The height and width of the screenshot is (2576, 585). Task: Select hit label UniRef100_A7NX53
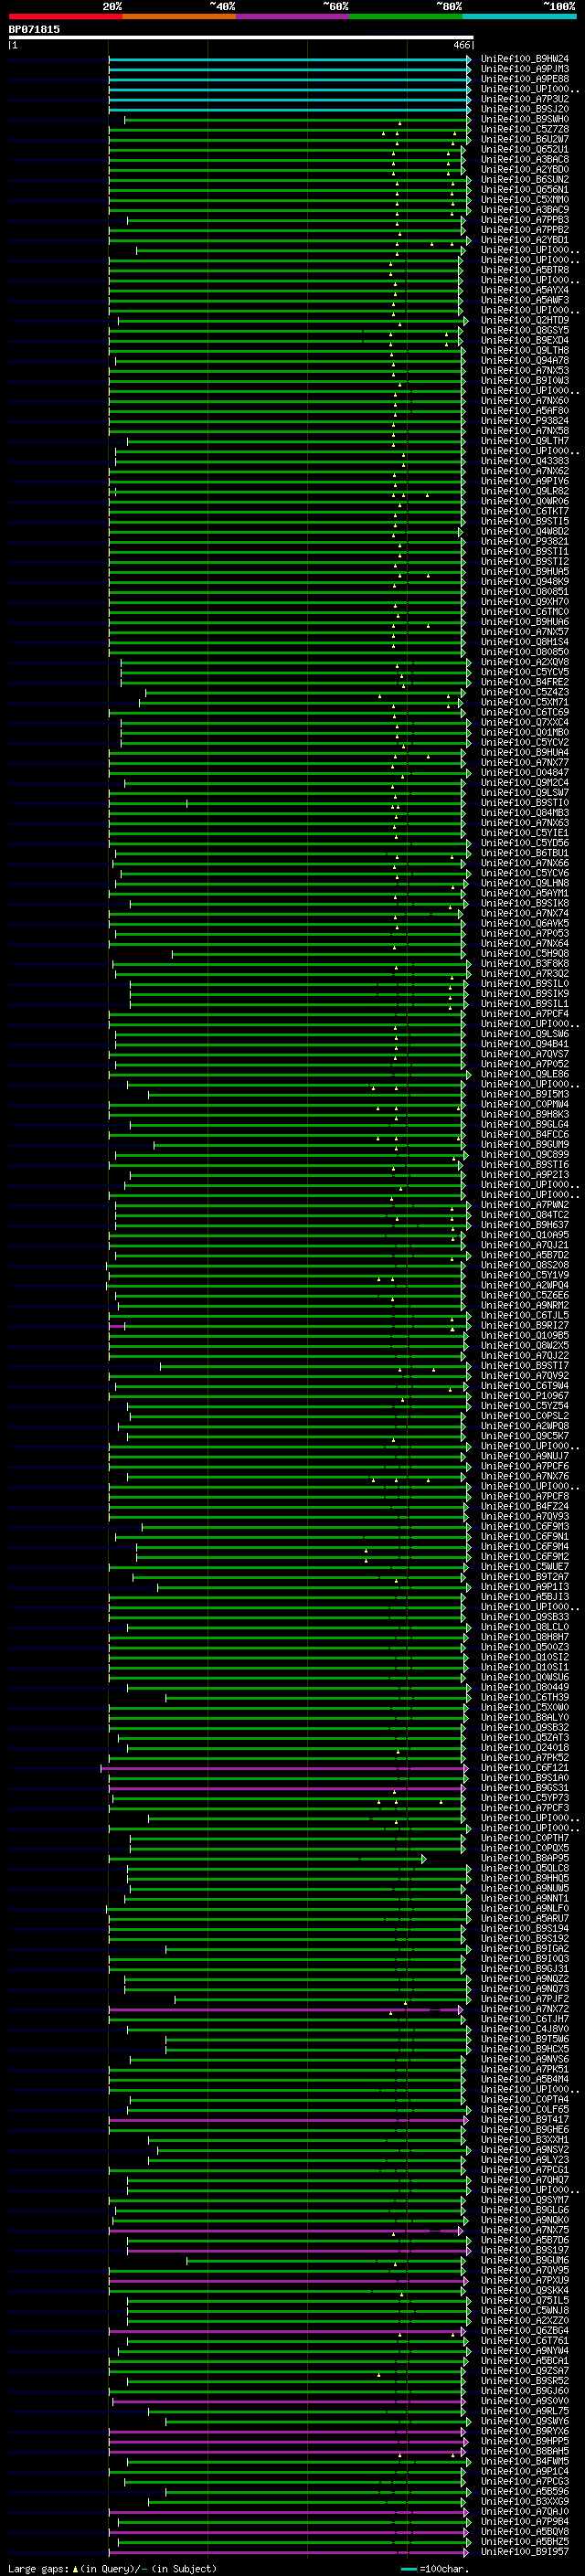click(x=525, y=370)
